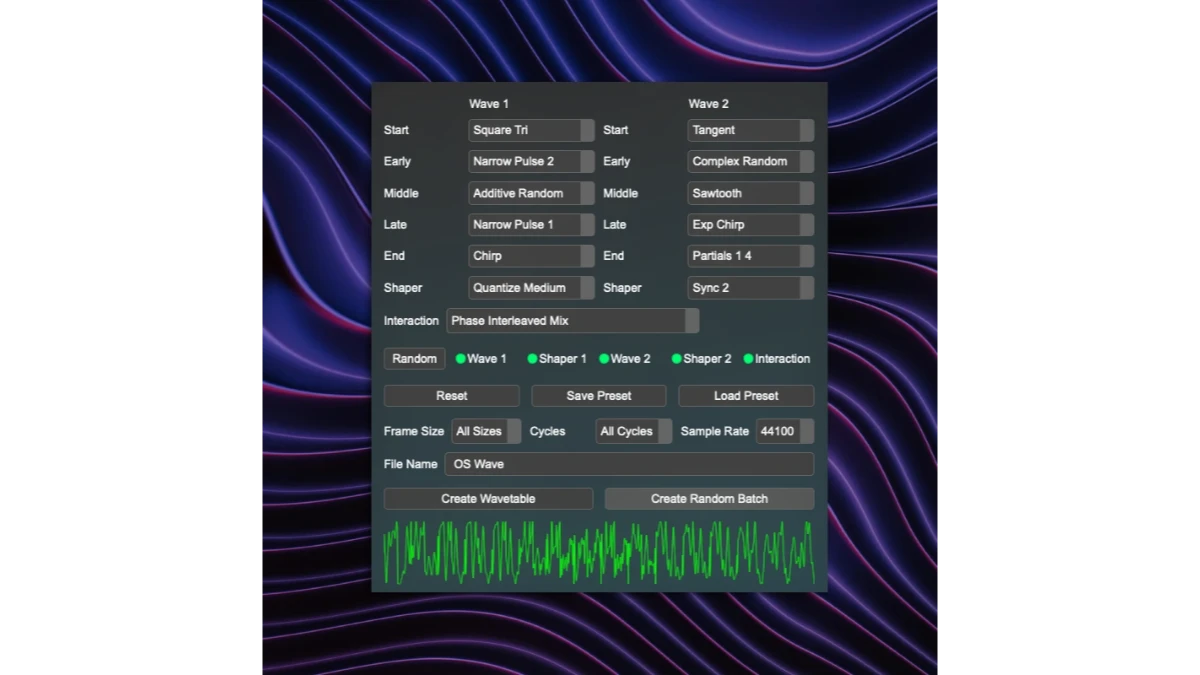Open Wave 2 Start dropdown showing Tangent
This screenshot has width=1200, height=675.
pos(750,130)
